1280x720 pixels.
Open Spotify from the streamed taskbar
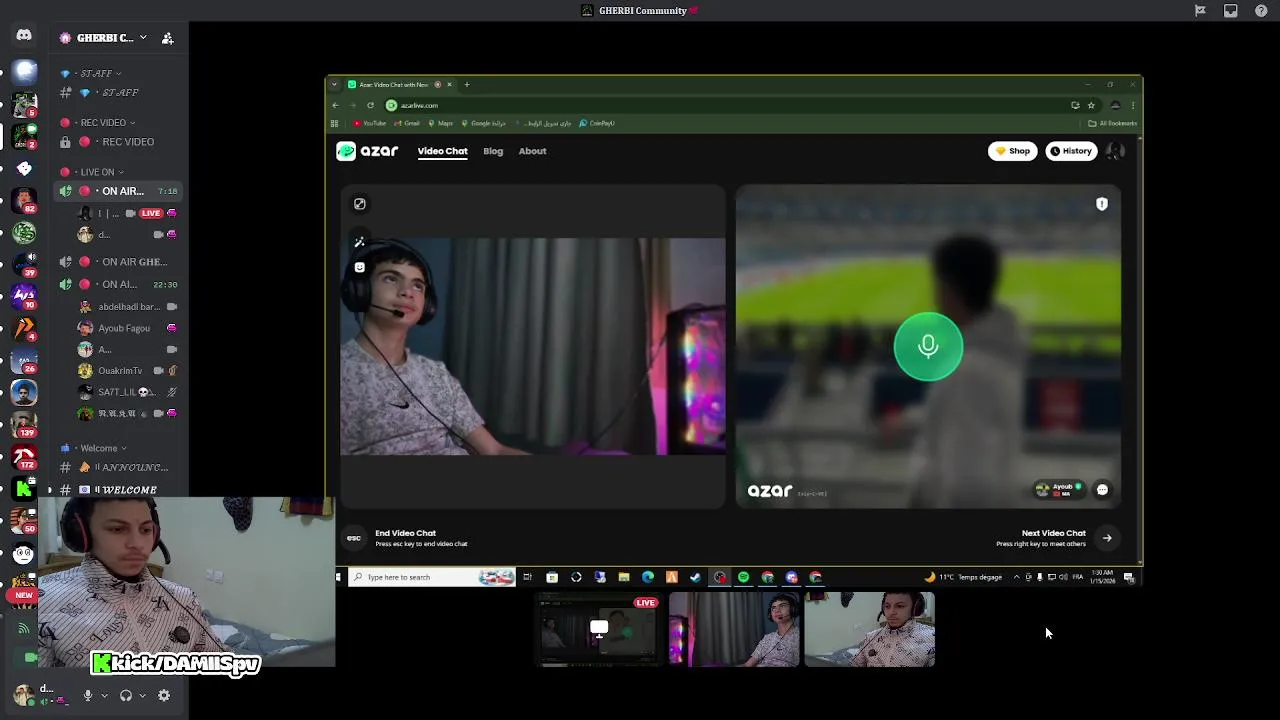tap(743, 577)
